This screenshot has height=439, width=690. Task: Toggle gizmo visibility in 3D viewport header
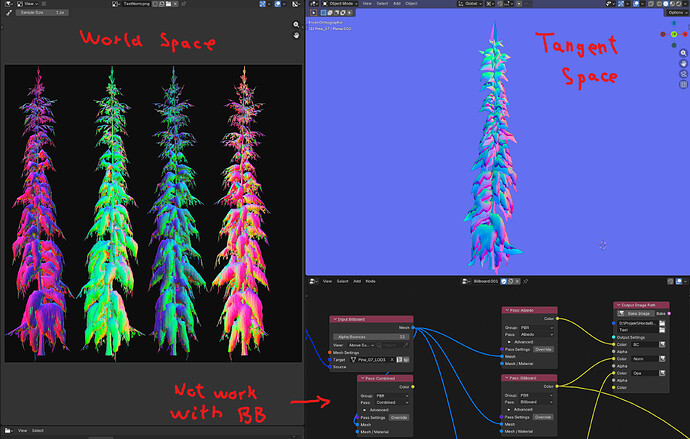tap(621, 4)
